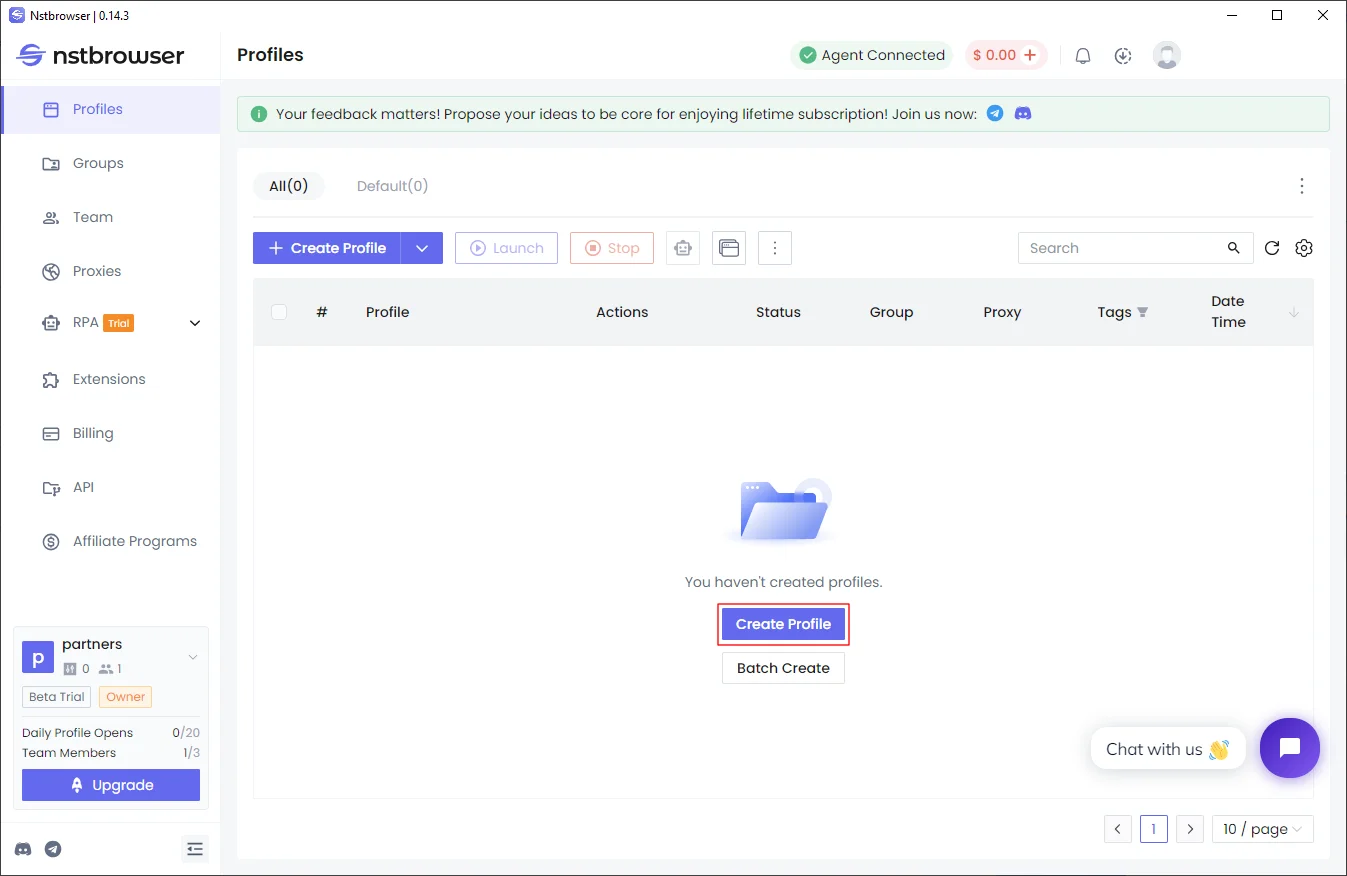
Task: Click the refresh icon beside search
Action: coord(1272,248)
